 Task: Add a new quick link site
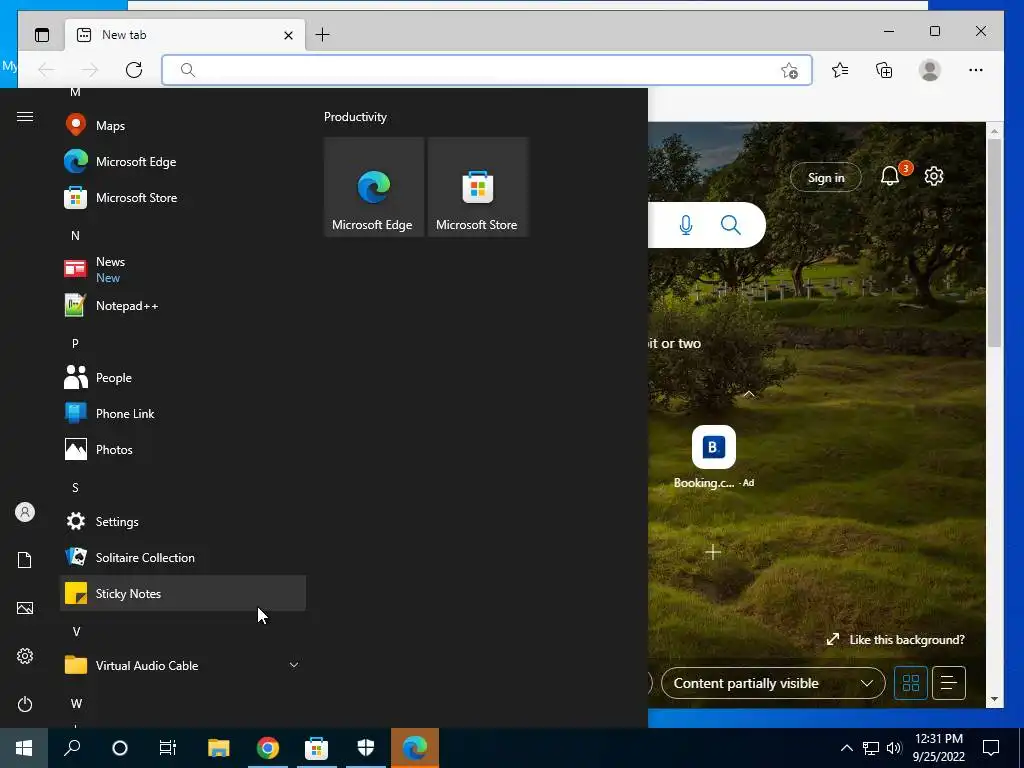pos(713,552)
